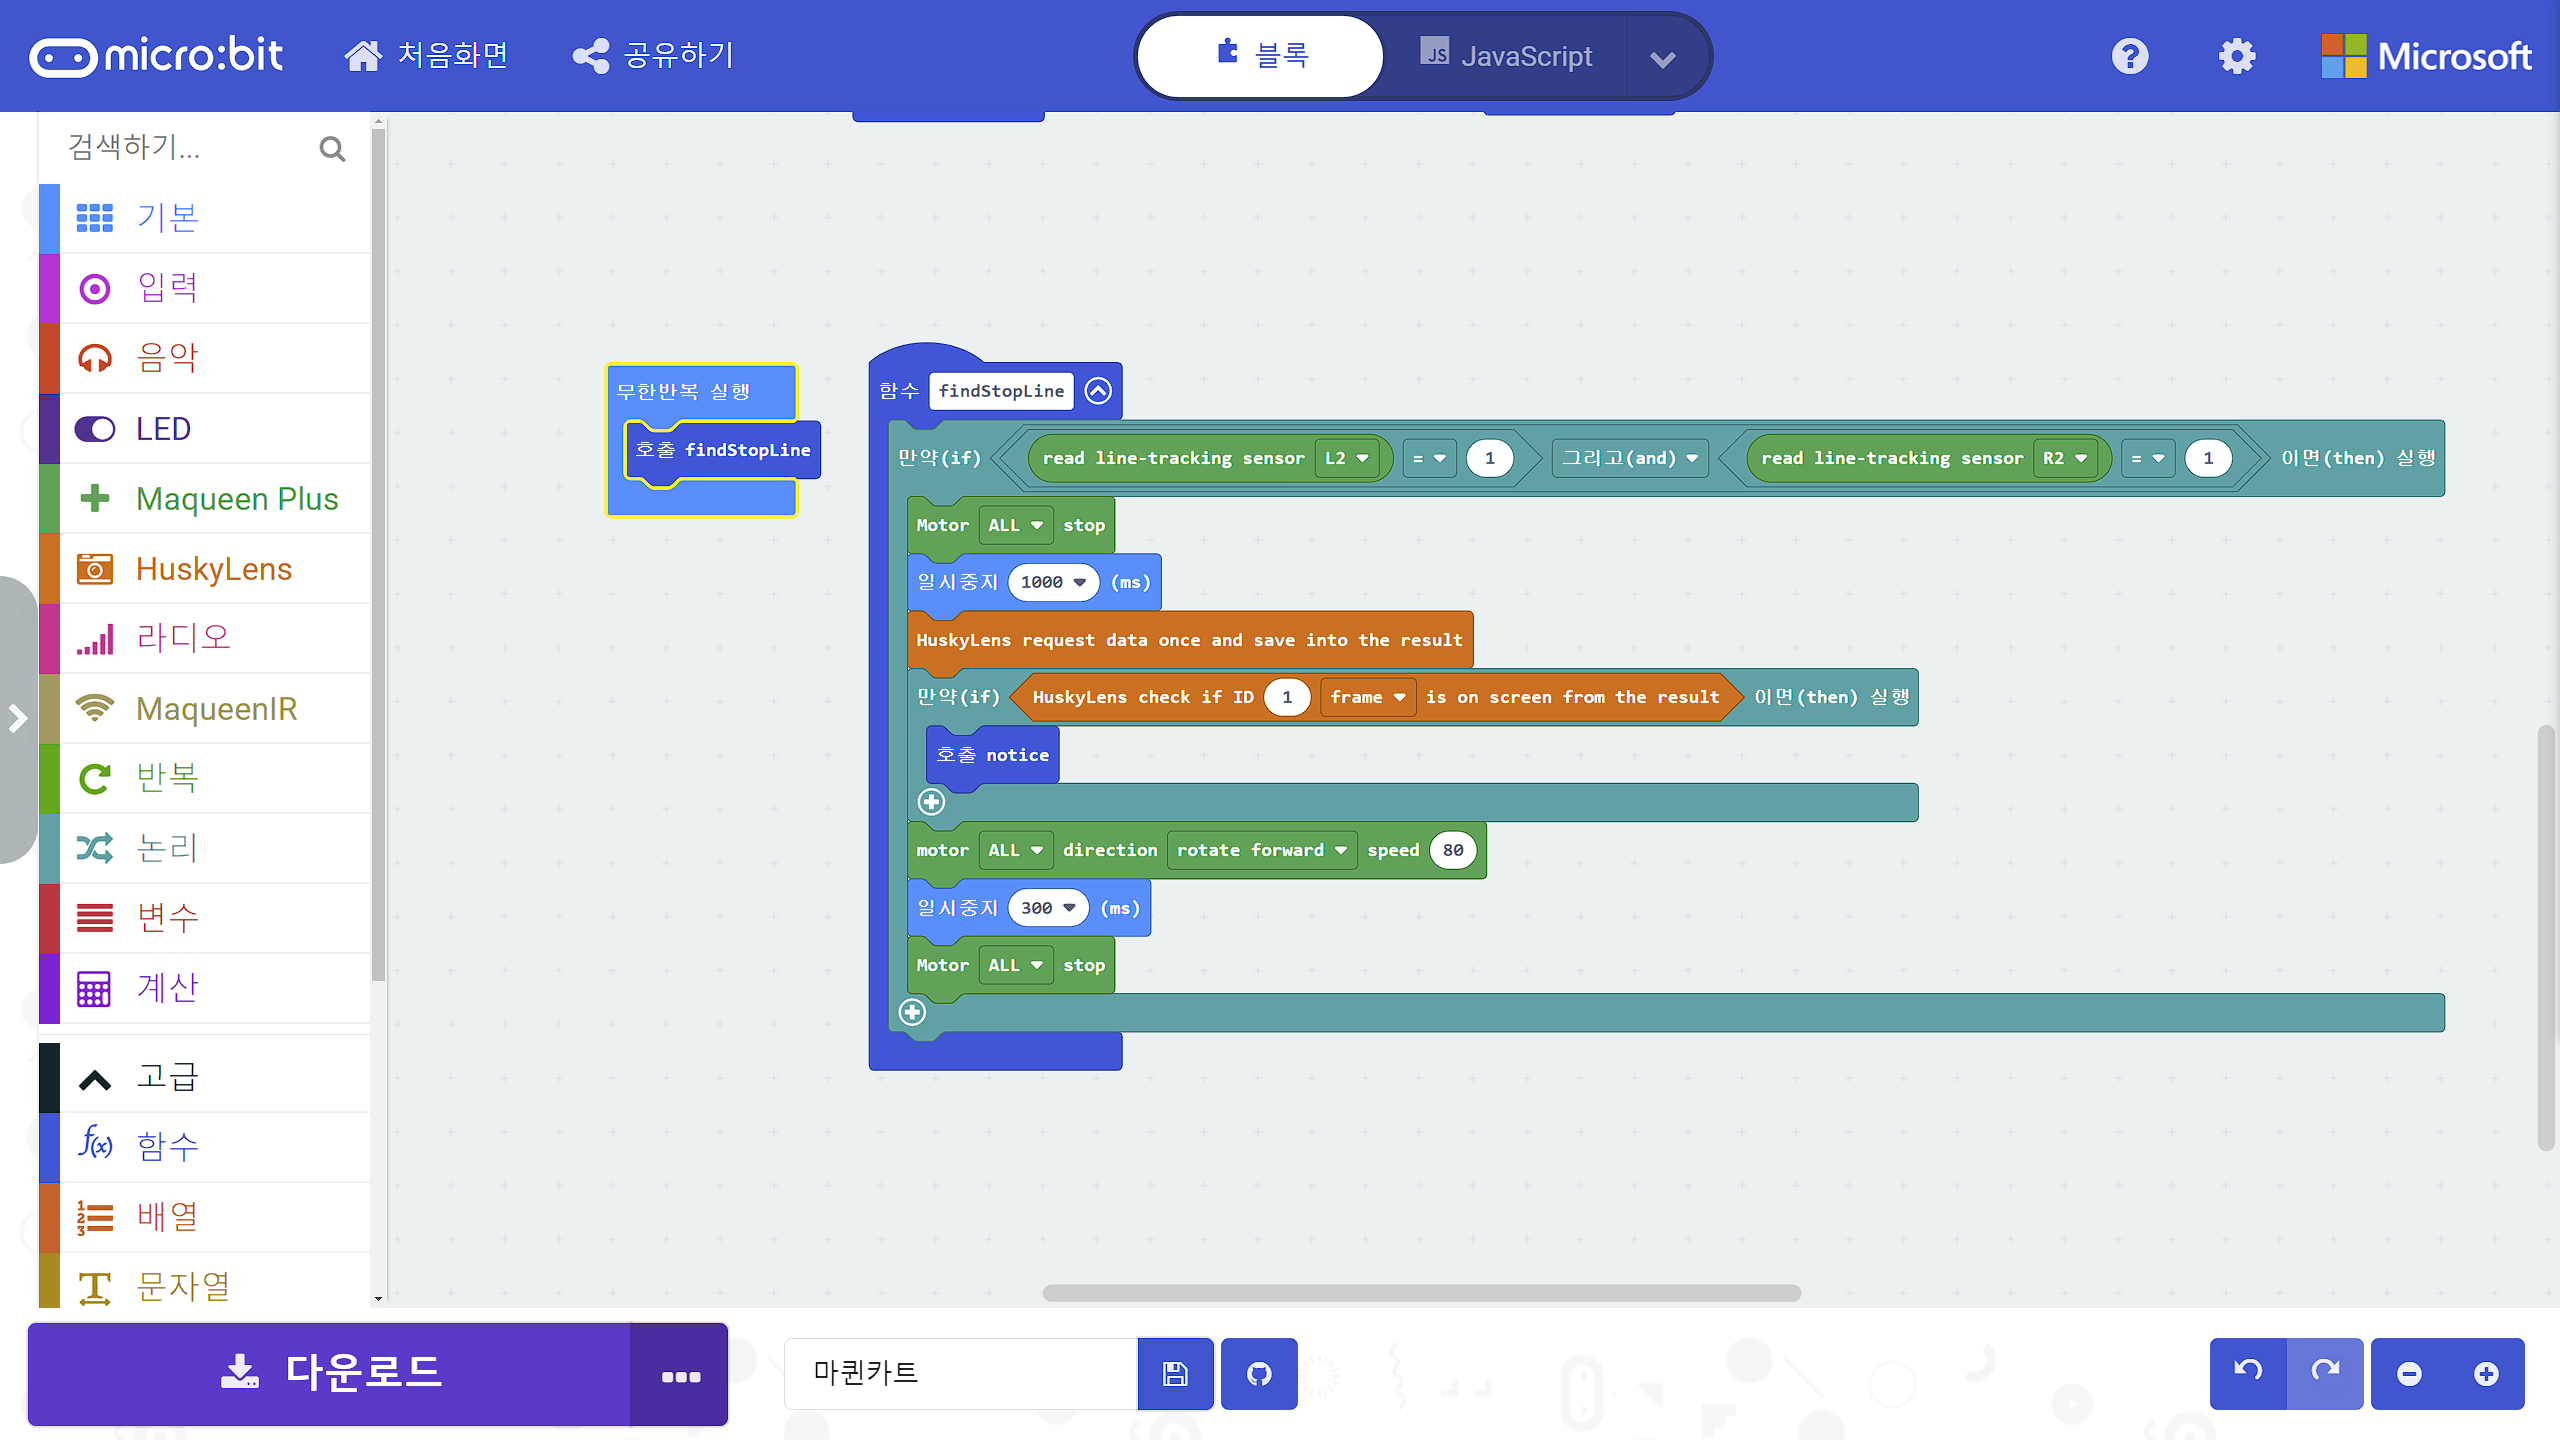This screenshot has height=1440, width=2560.
Task: Switch to the JavaScript editor view
Action: point(1506,56)
